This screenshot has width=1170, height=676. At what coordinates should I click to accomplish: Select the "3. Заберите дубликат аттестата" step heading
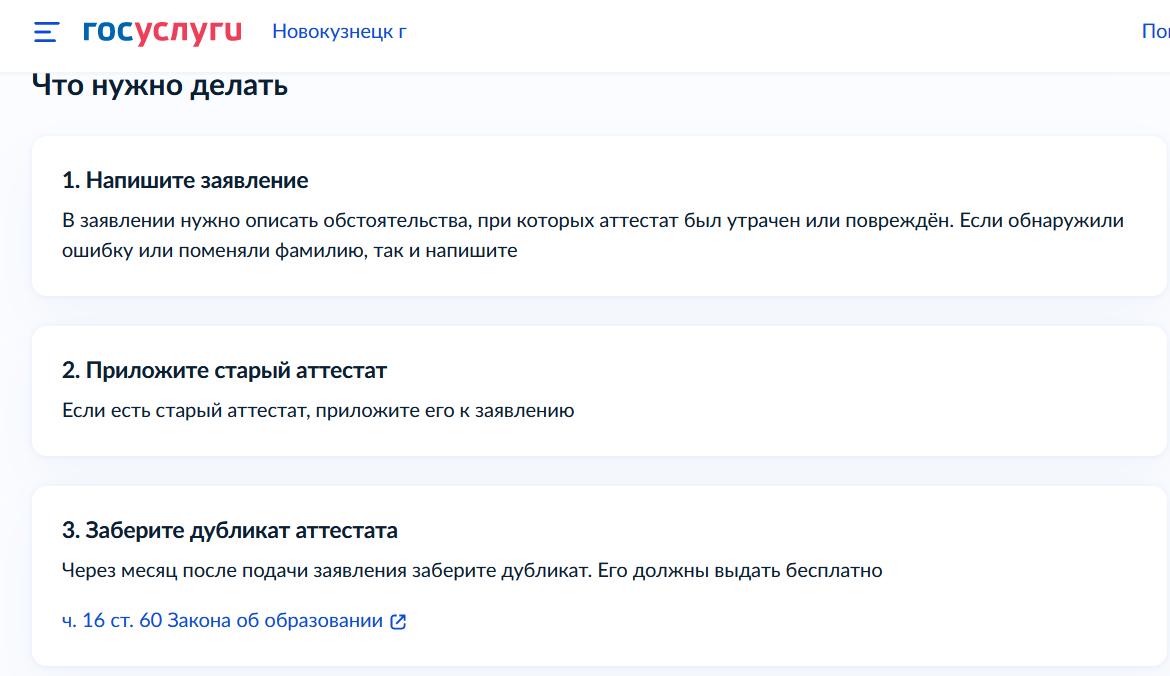click(x=230, y=531)
